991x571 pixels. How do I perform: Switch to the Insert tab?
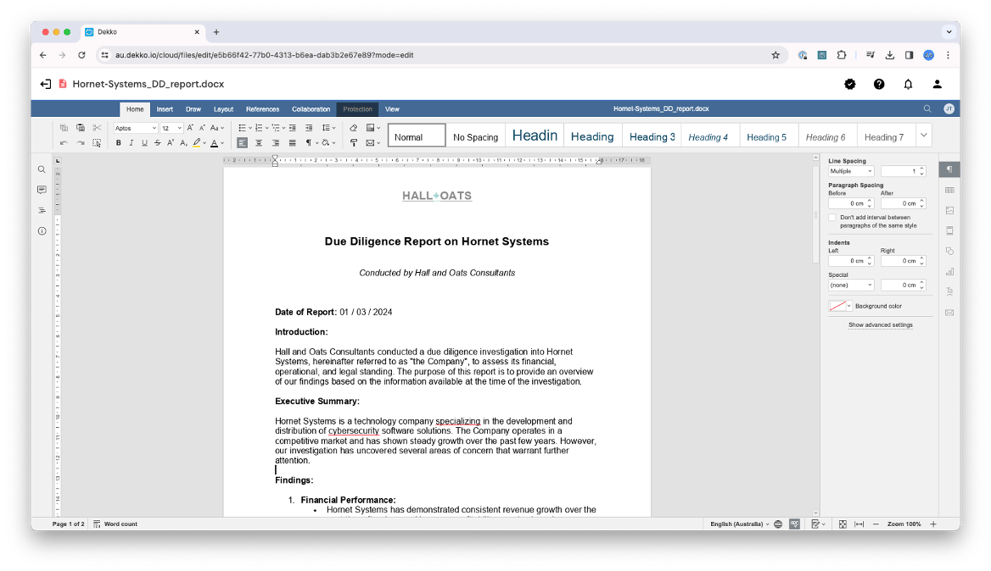[x=164, y=109]
